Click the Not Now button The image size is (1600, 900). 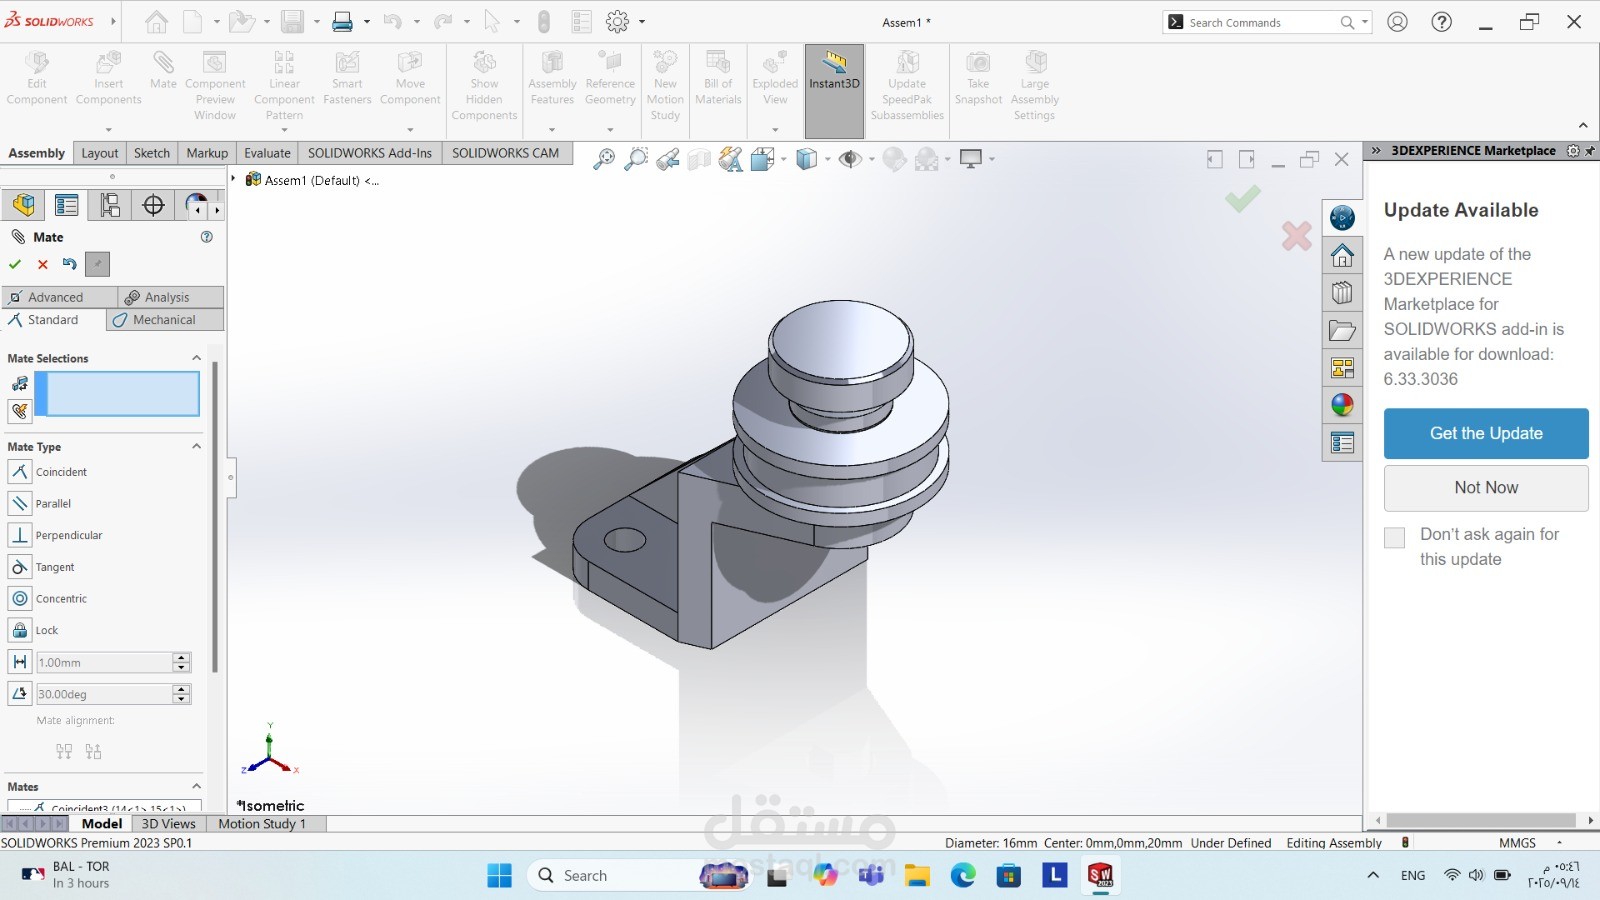(x=1486, y=487)
